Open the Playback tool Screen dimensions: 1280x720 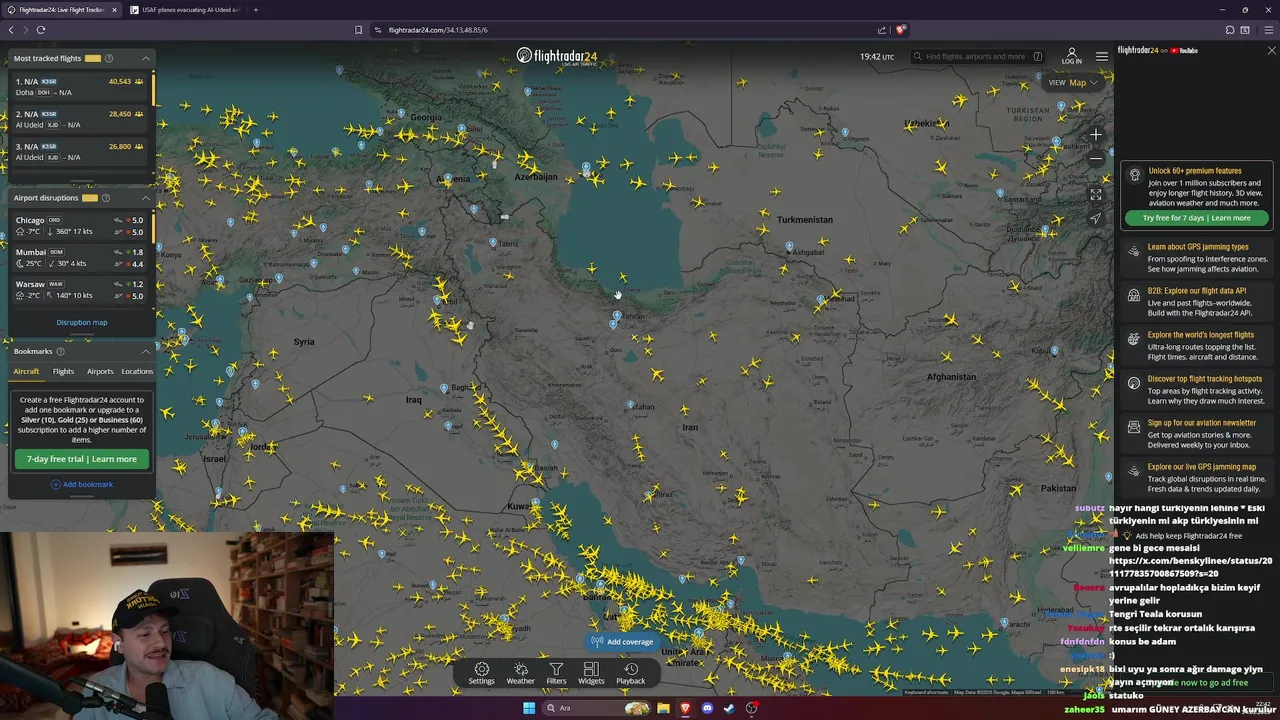[630, 673]
